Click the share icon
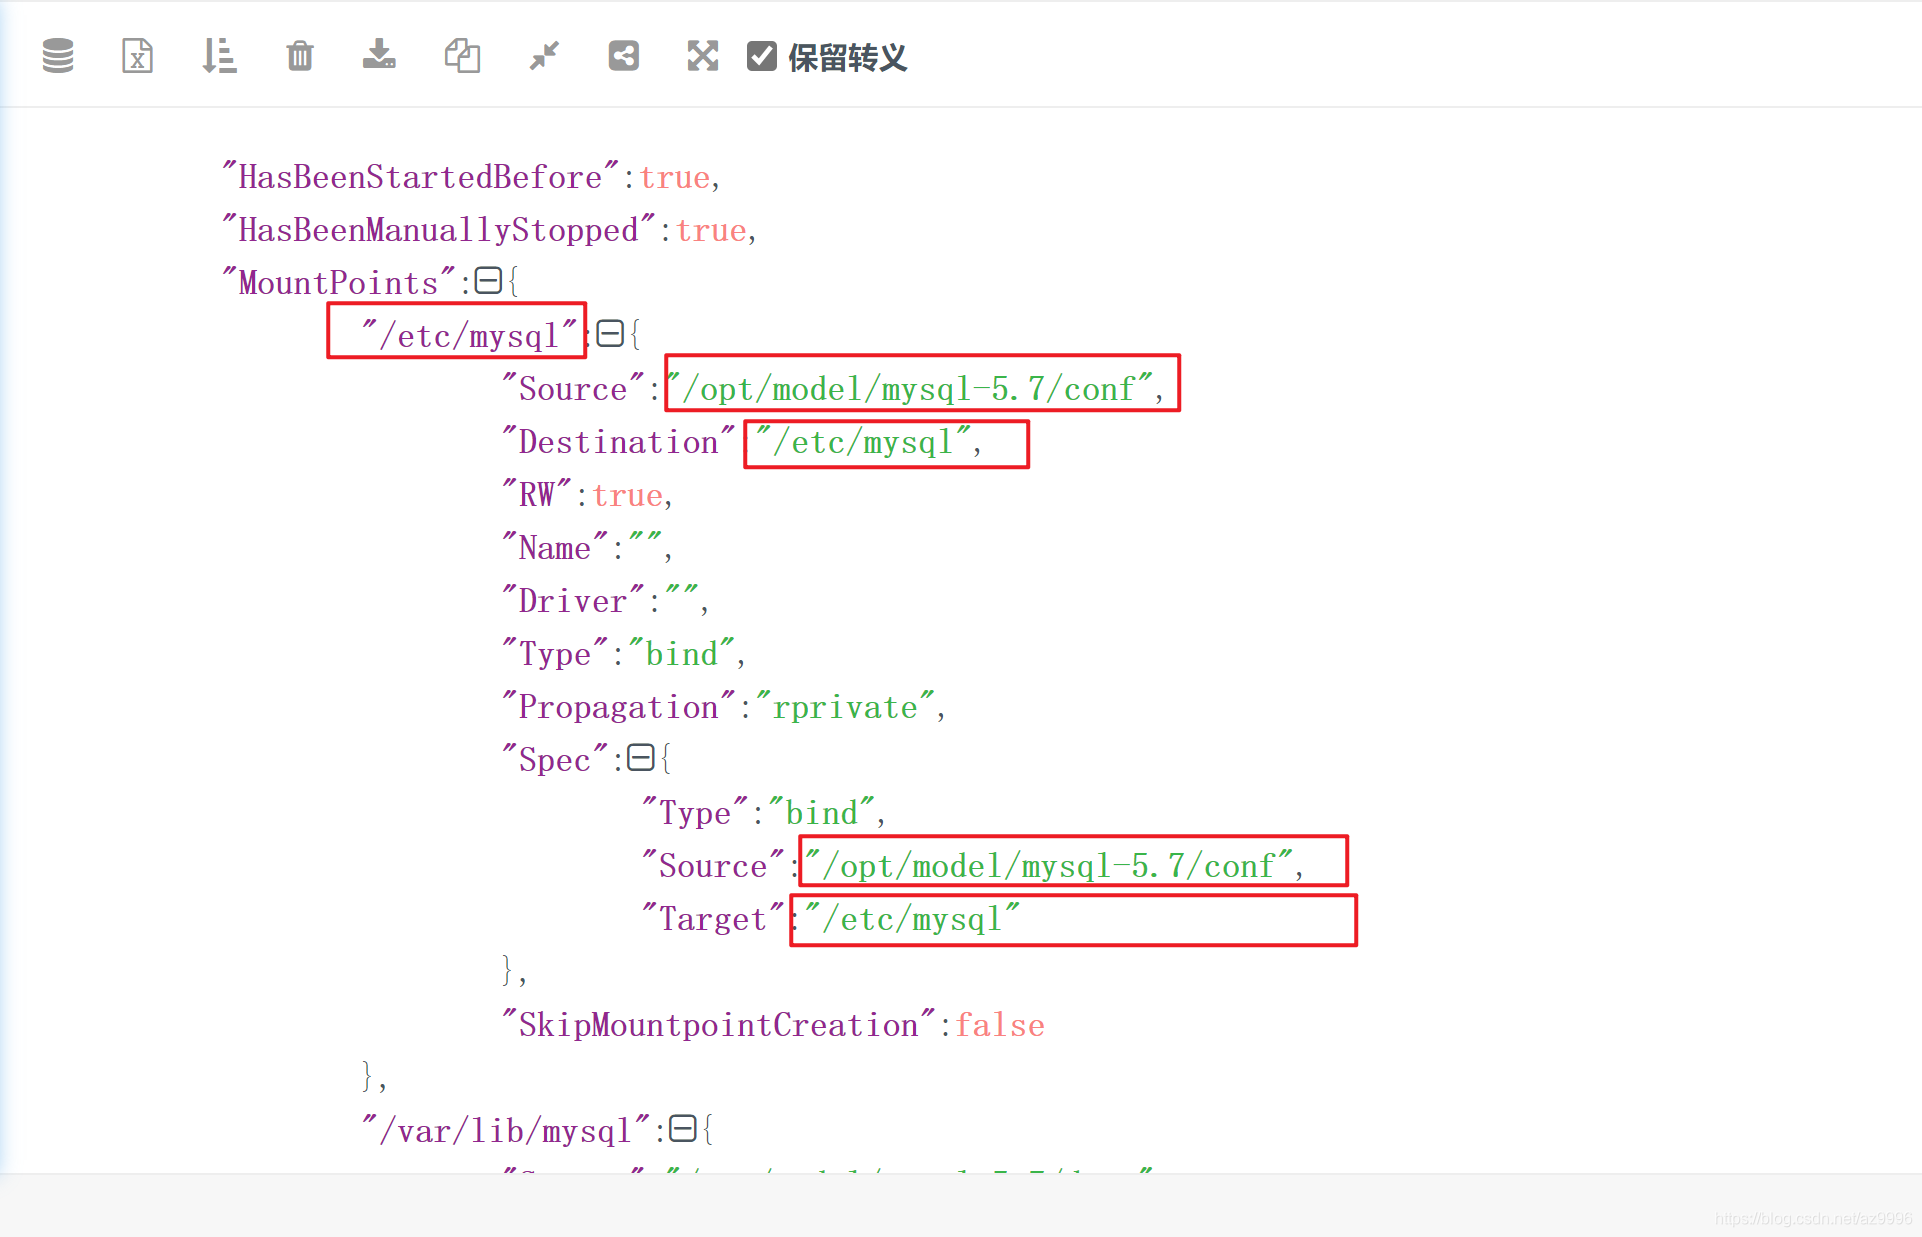The image size is (1922, 1237). (623, 56)
